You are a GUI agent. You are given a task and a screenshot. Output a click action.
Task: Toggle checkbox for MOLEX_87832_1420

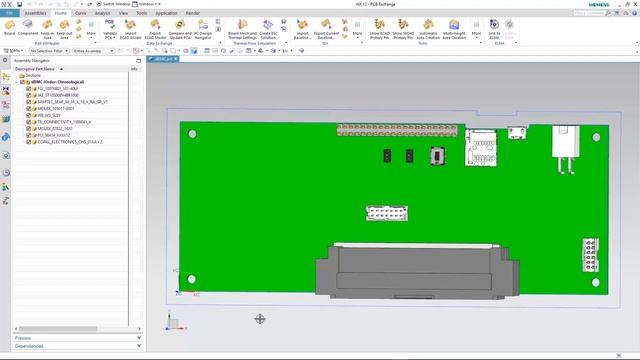point(29,129)
